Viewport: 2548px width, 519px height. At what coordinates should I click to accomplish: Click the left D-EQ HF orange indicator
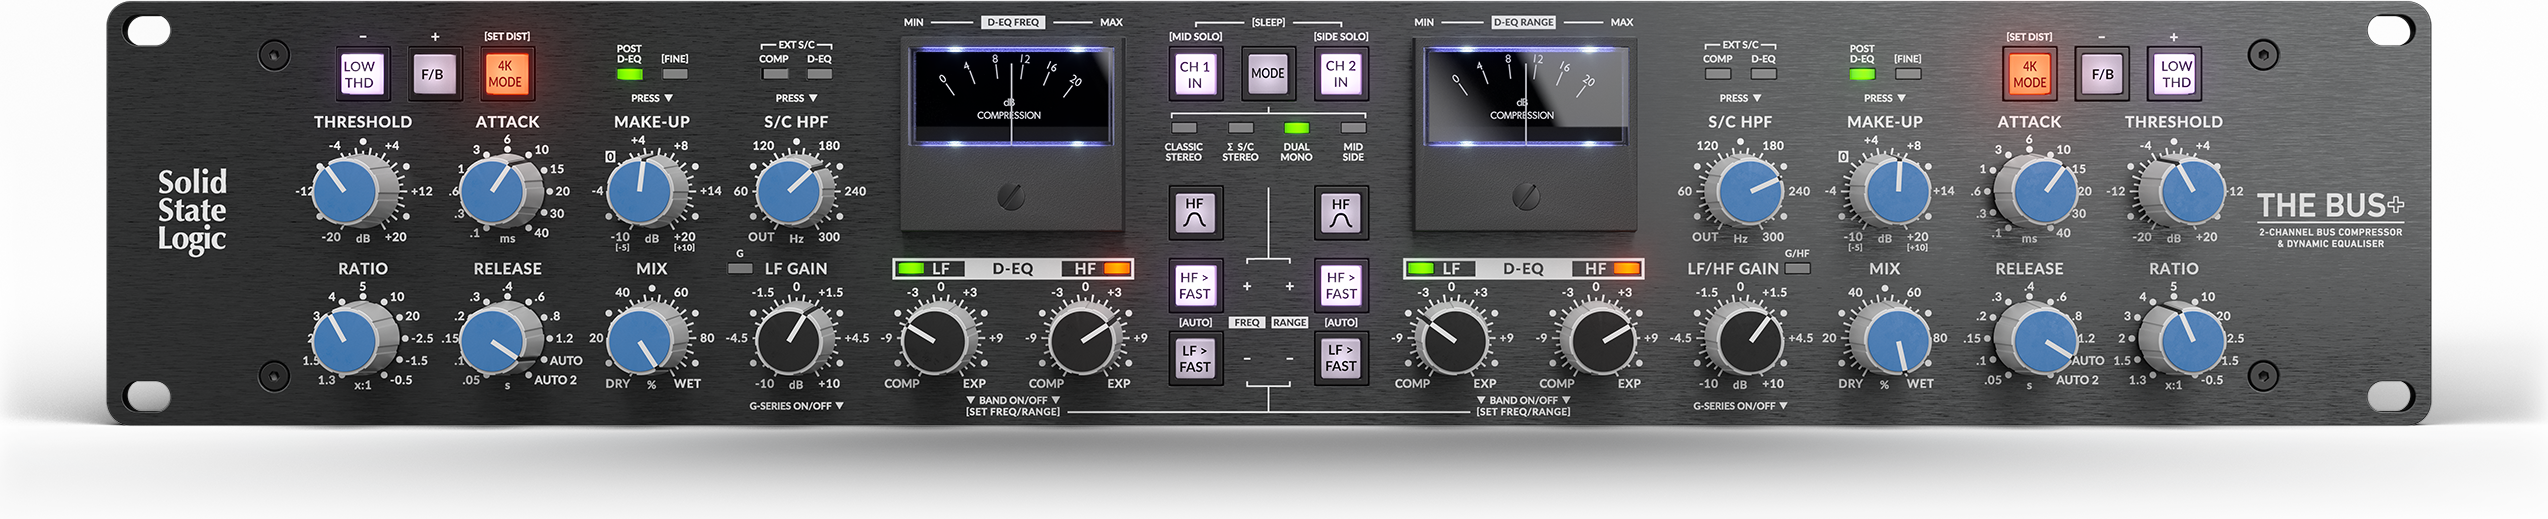click(x=1116, y=268)
